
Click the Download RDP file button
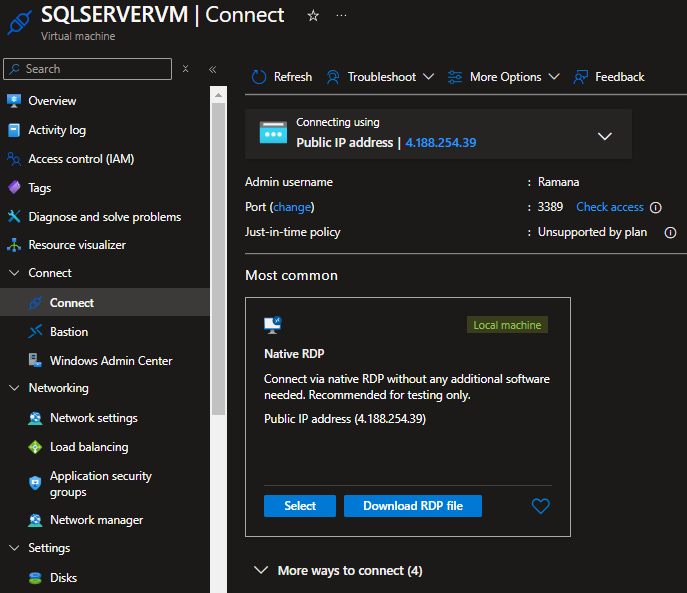coord(413,506)
